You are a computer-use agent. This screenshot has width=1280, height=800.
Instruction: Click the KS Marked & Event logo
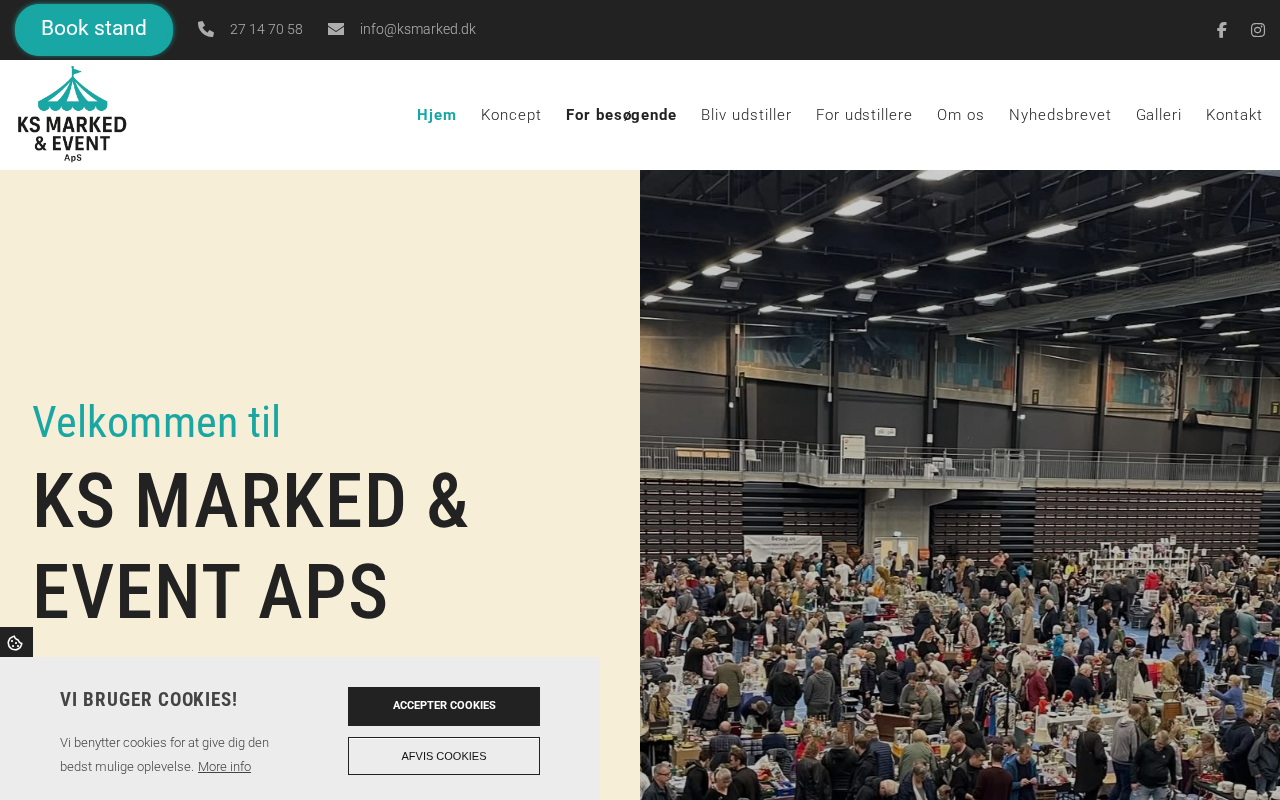tap(72, 114)
